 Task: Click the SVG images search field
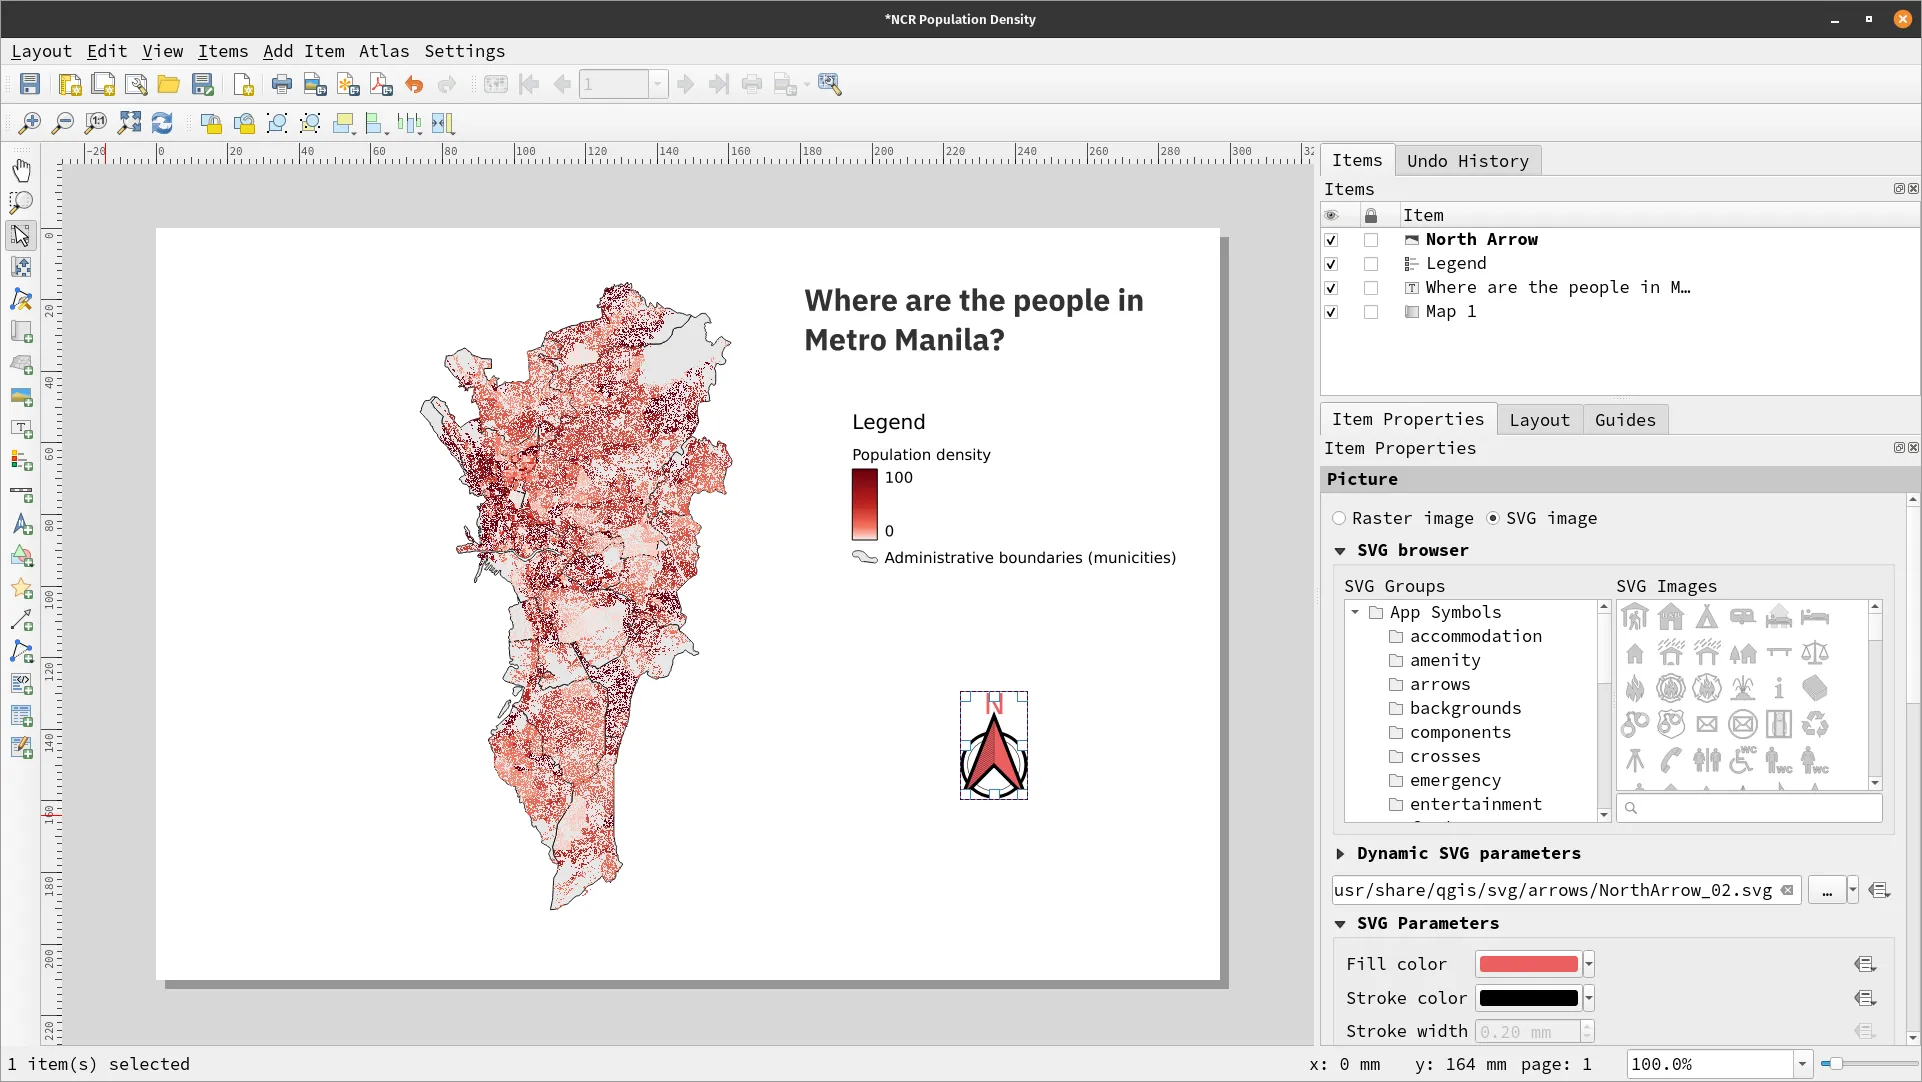(1750, 808)
